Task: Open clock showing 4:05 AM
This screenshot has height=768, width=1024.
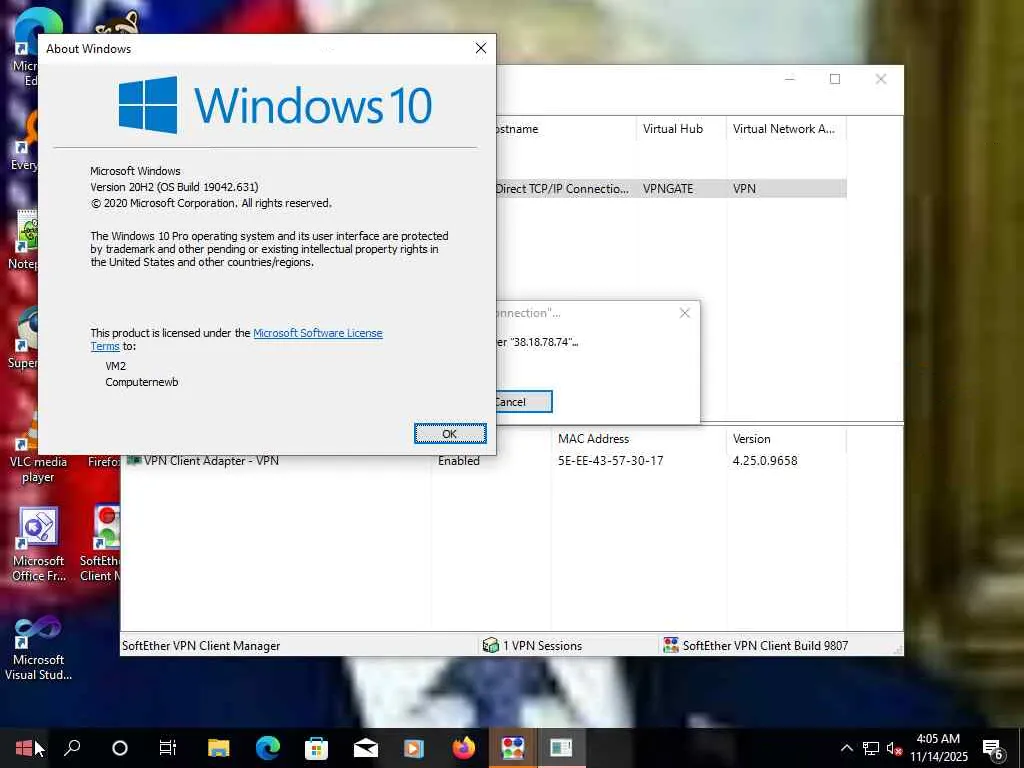Action: [x=938, y=748]
